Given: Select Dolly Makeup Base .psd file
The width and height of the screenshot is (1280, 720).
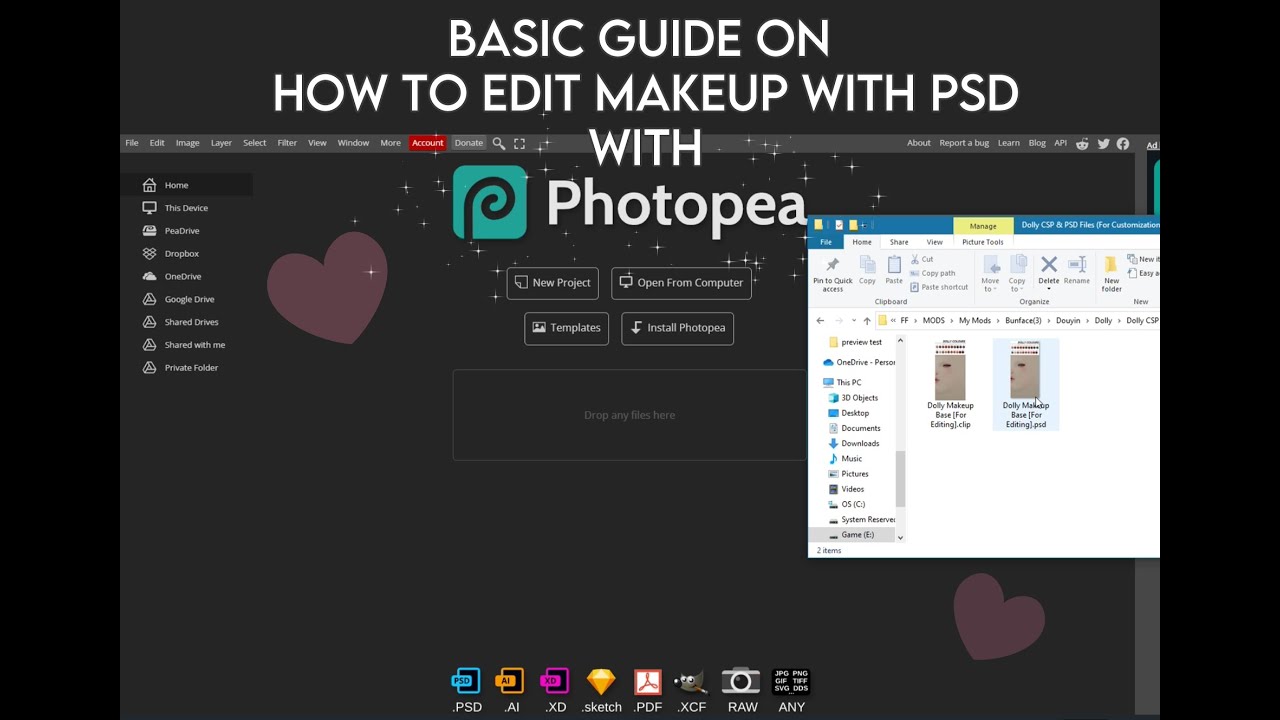Looking at the screenshot, I should click(1026, 385).
